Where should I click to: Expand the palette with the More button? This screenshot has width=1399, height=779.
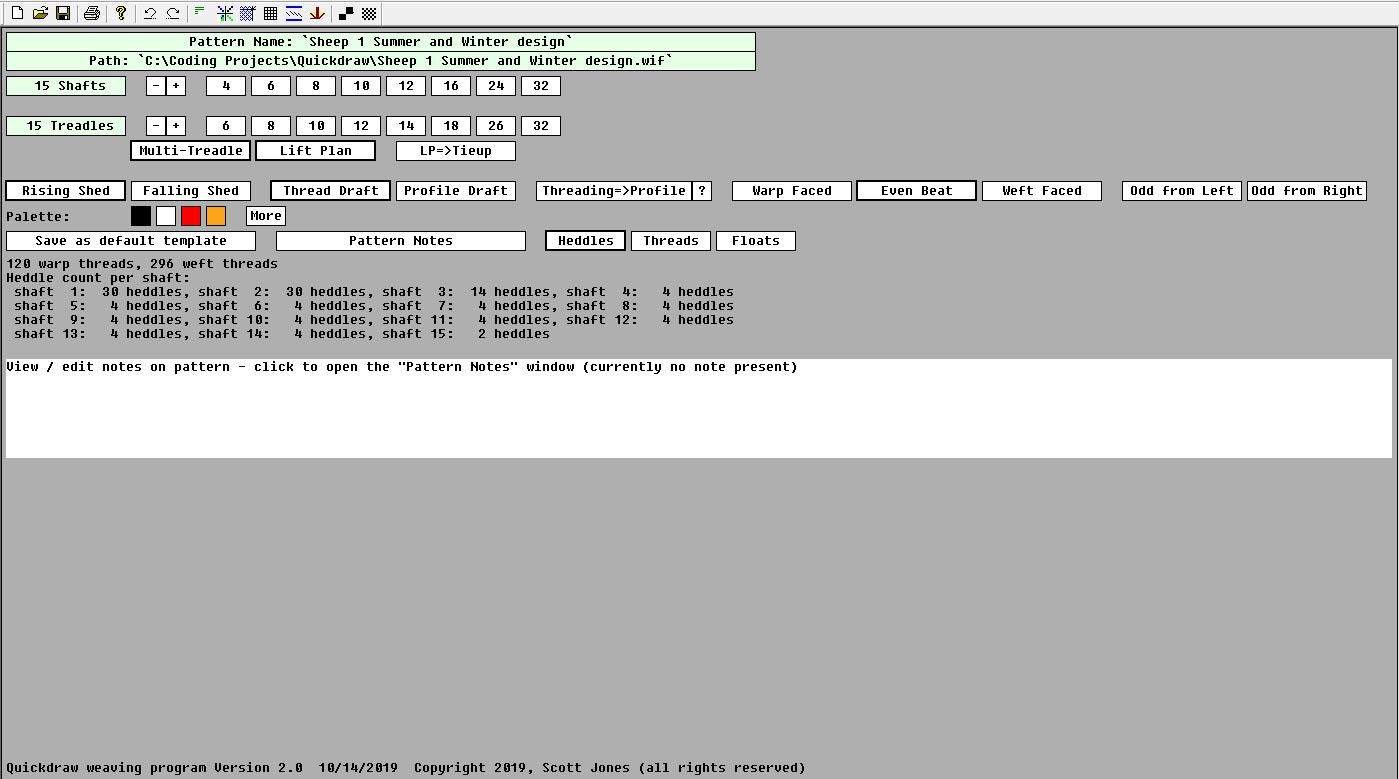click(265, 216)
